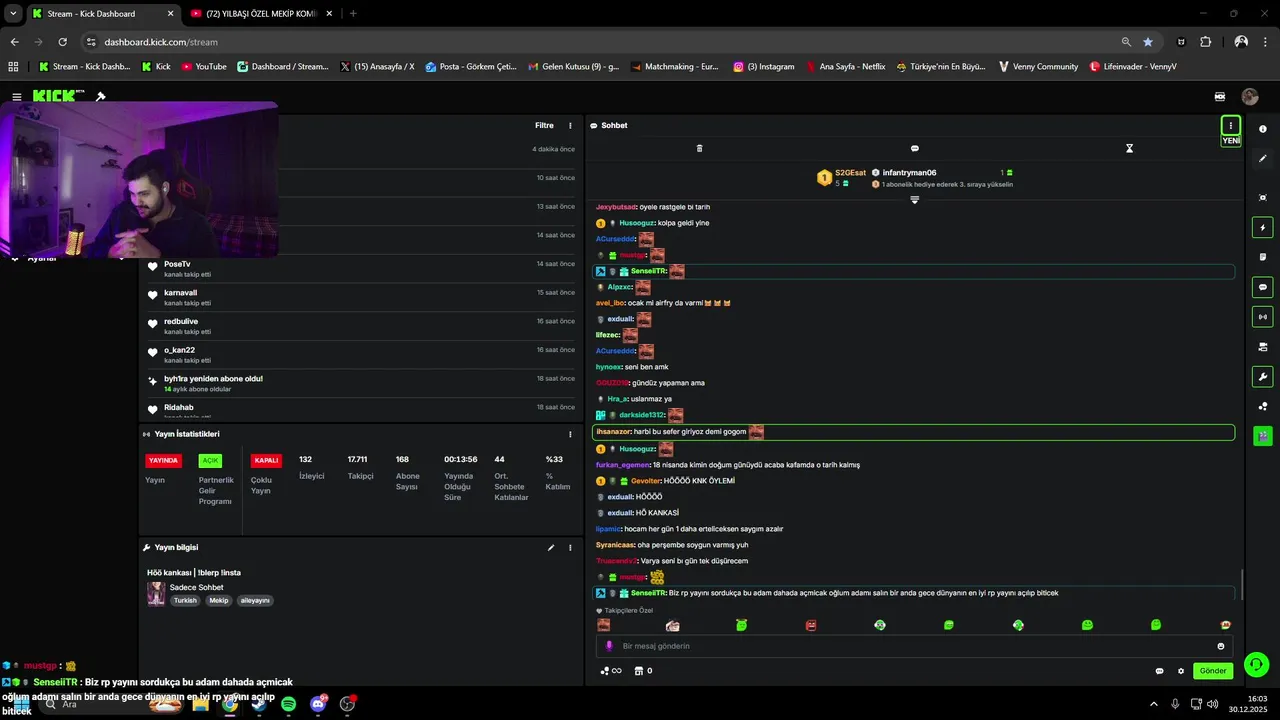Viewport: 1280px width, 720px height.
Task: Open Steam from taskbar
Action: [259, 704]
